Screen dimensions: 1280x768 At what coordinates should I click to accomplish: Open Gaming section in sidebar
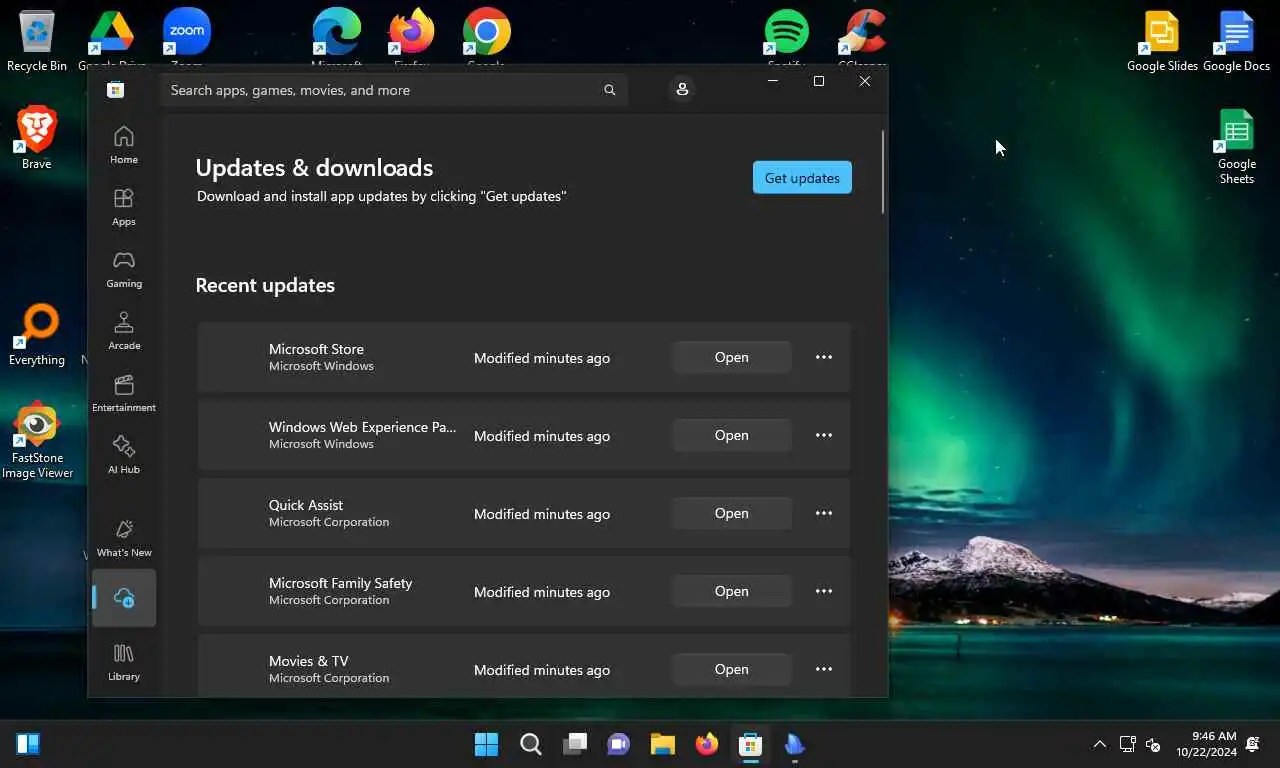[124, 269]
